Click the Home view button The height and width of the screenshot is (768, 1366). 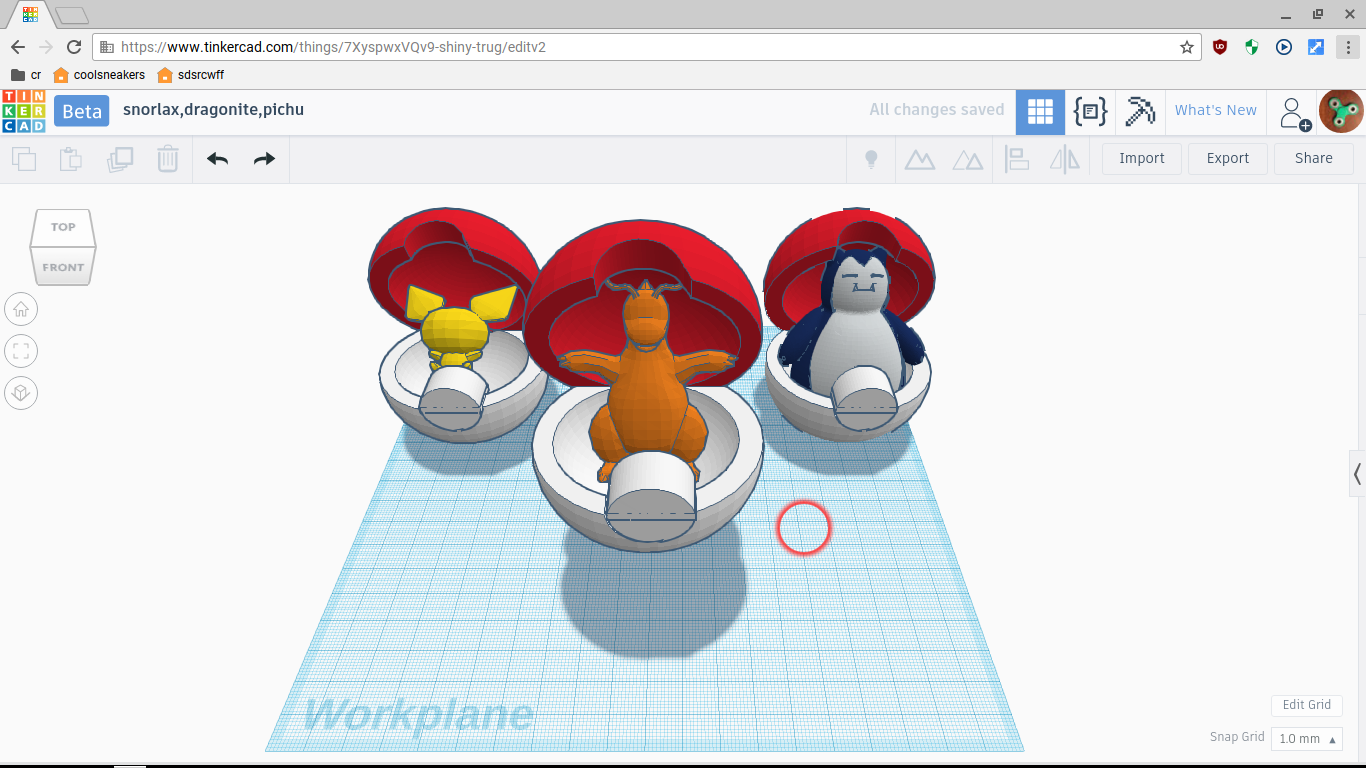coord(21,309)
